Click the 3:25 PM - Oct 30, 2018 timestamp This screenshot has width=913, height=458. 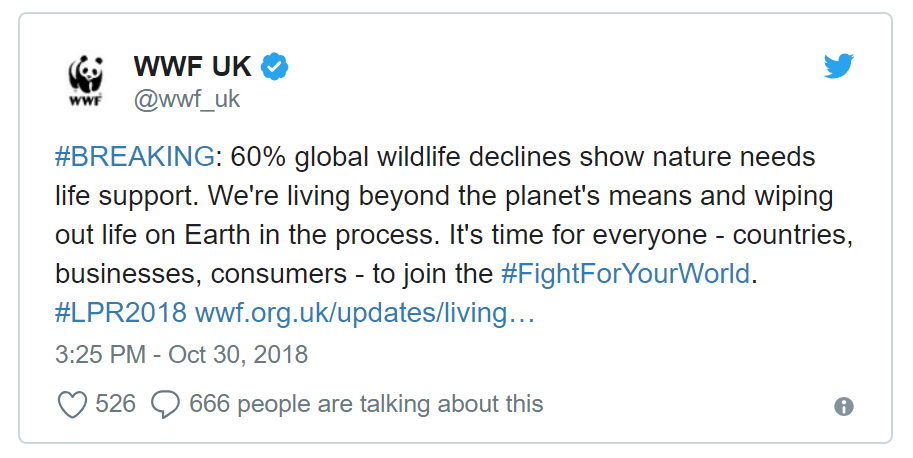181,354
